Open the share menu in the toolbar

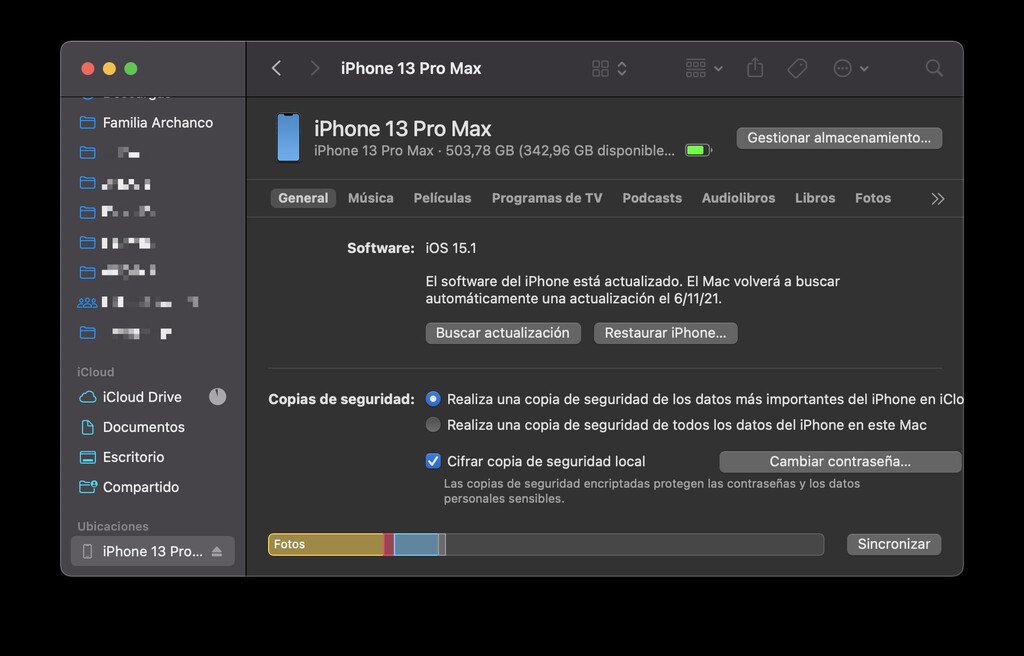pyautogui.click(x=754, y=68)
